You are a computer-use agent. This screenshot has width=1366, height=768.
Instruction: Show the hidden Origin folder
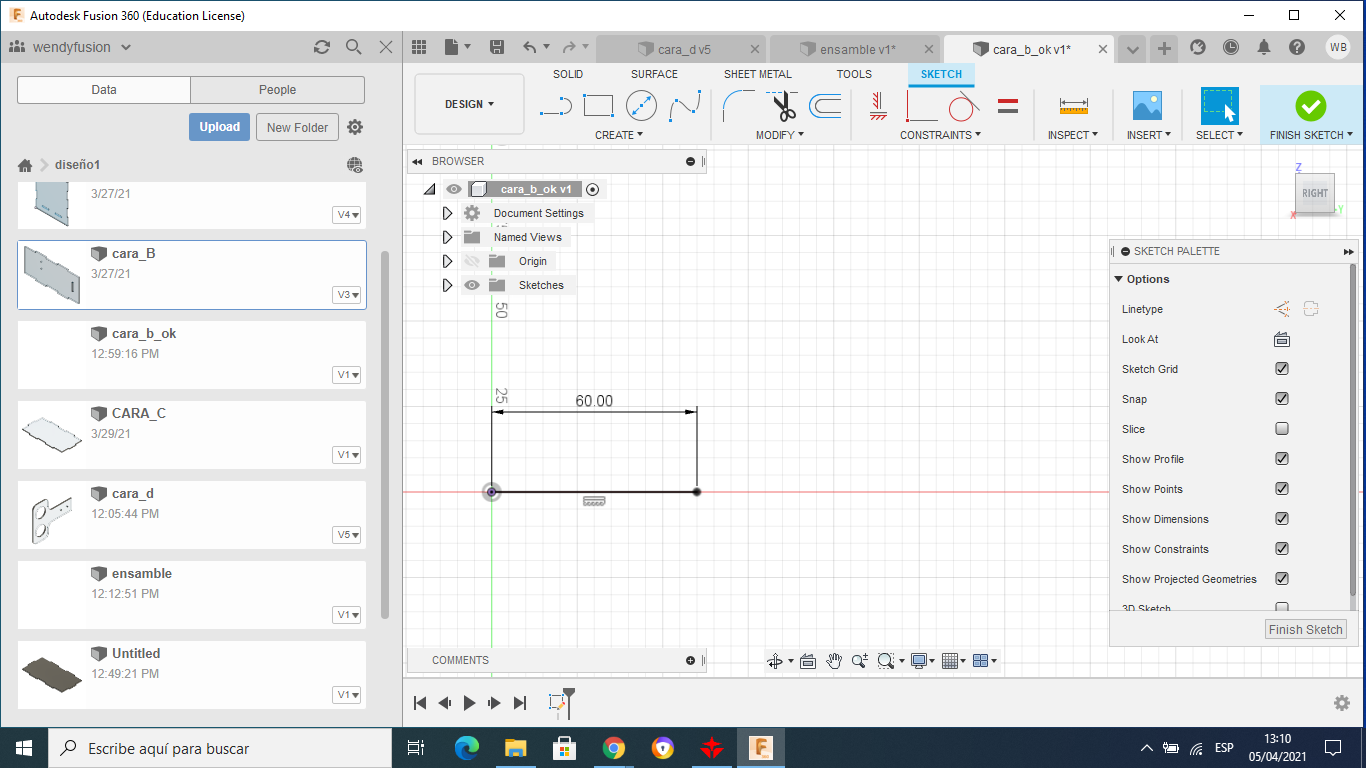pos(472,261)
